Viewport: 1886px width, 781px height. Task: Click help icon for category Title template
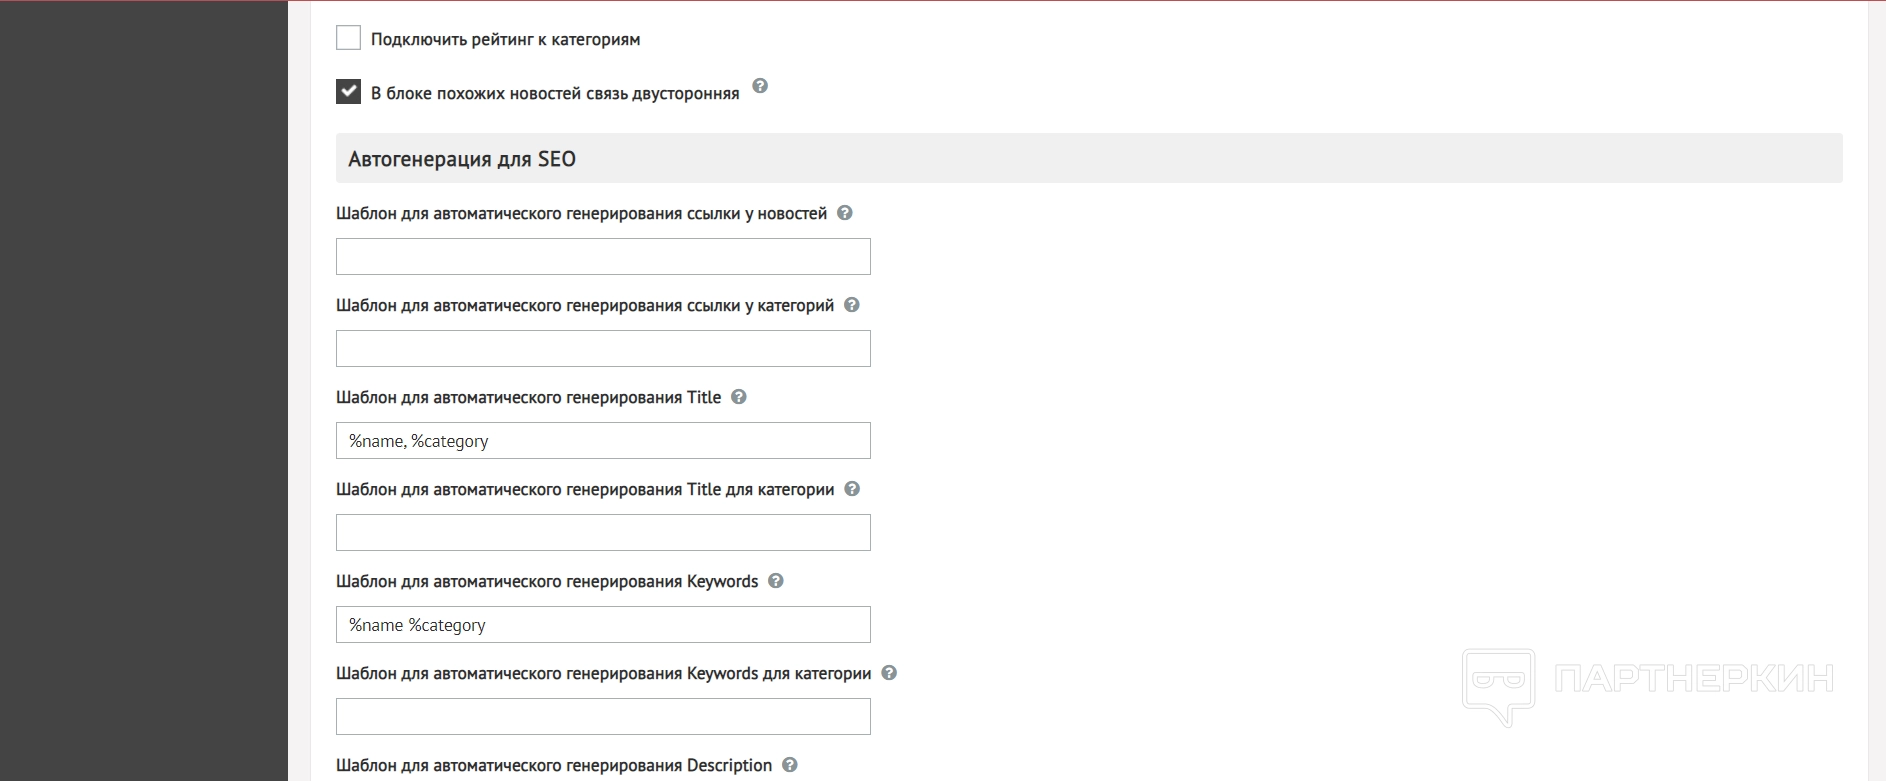(852, 489)
